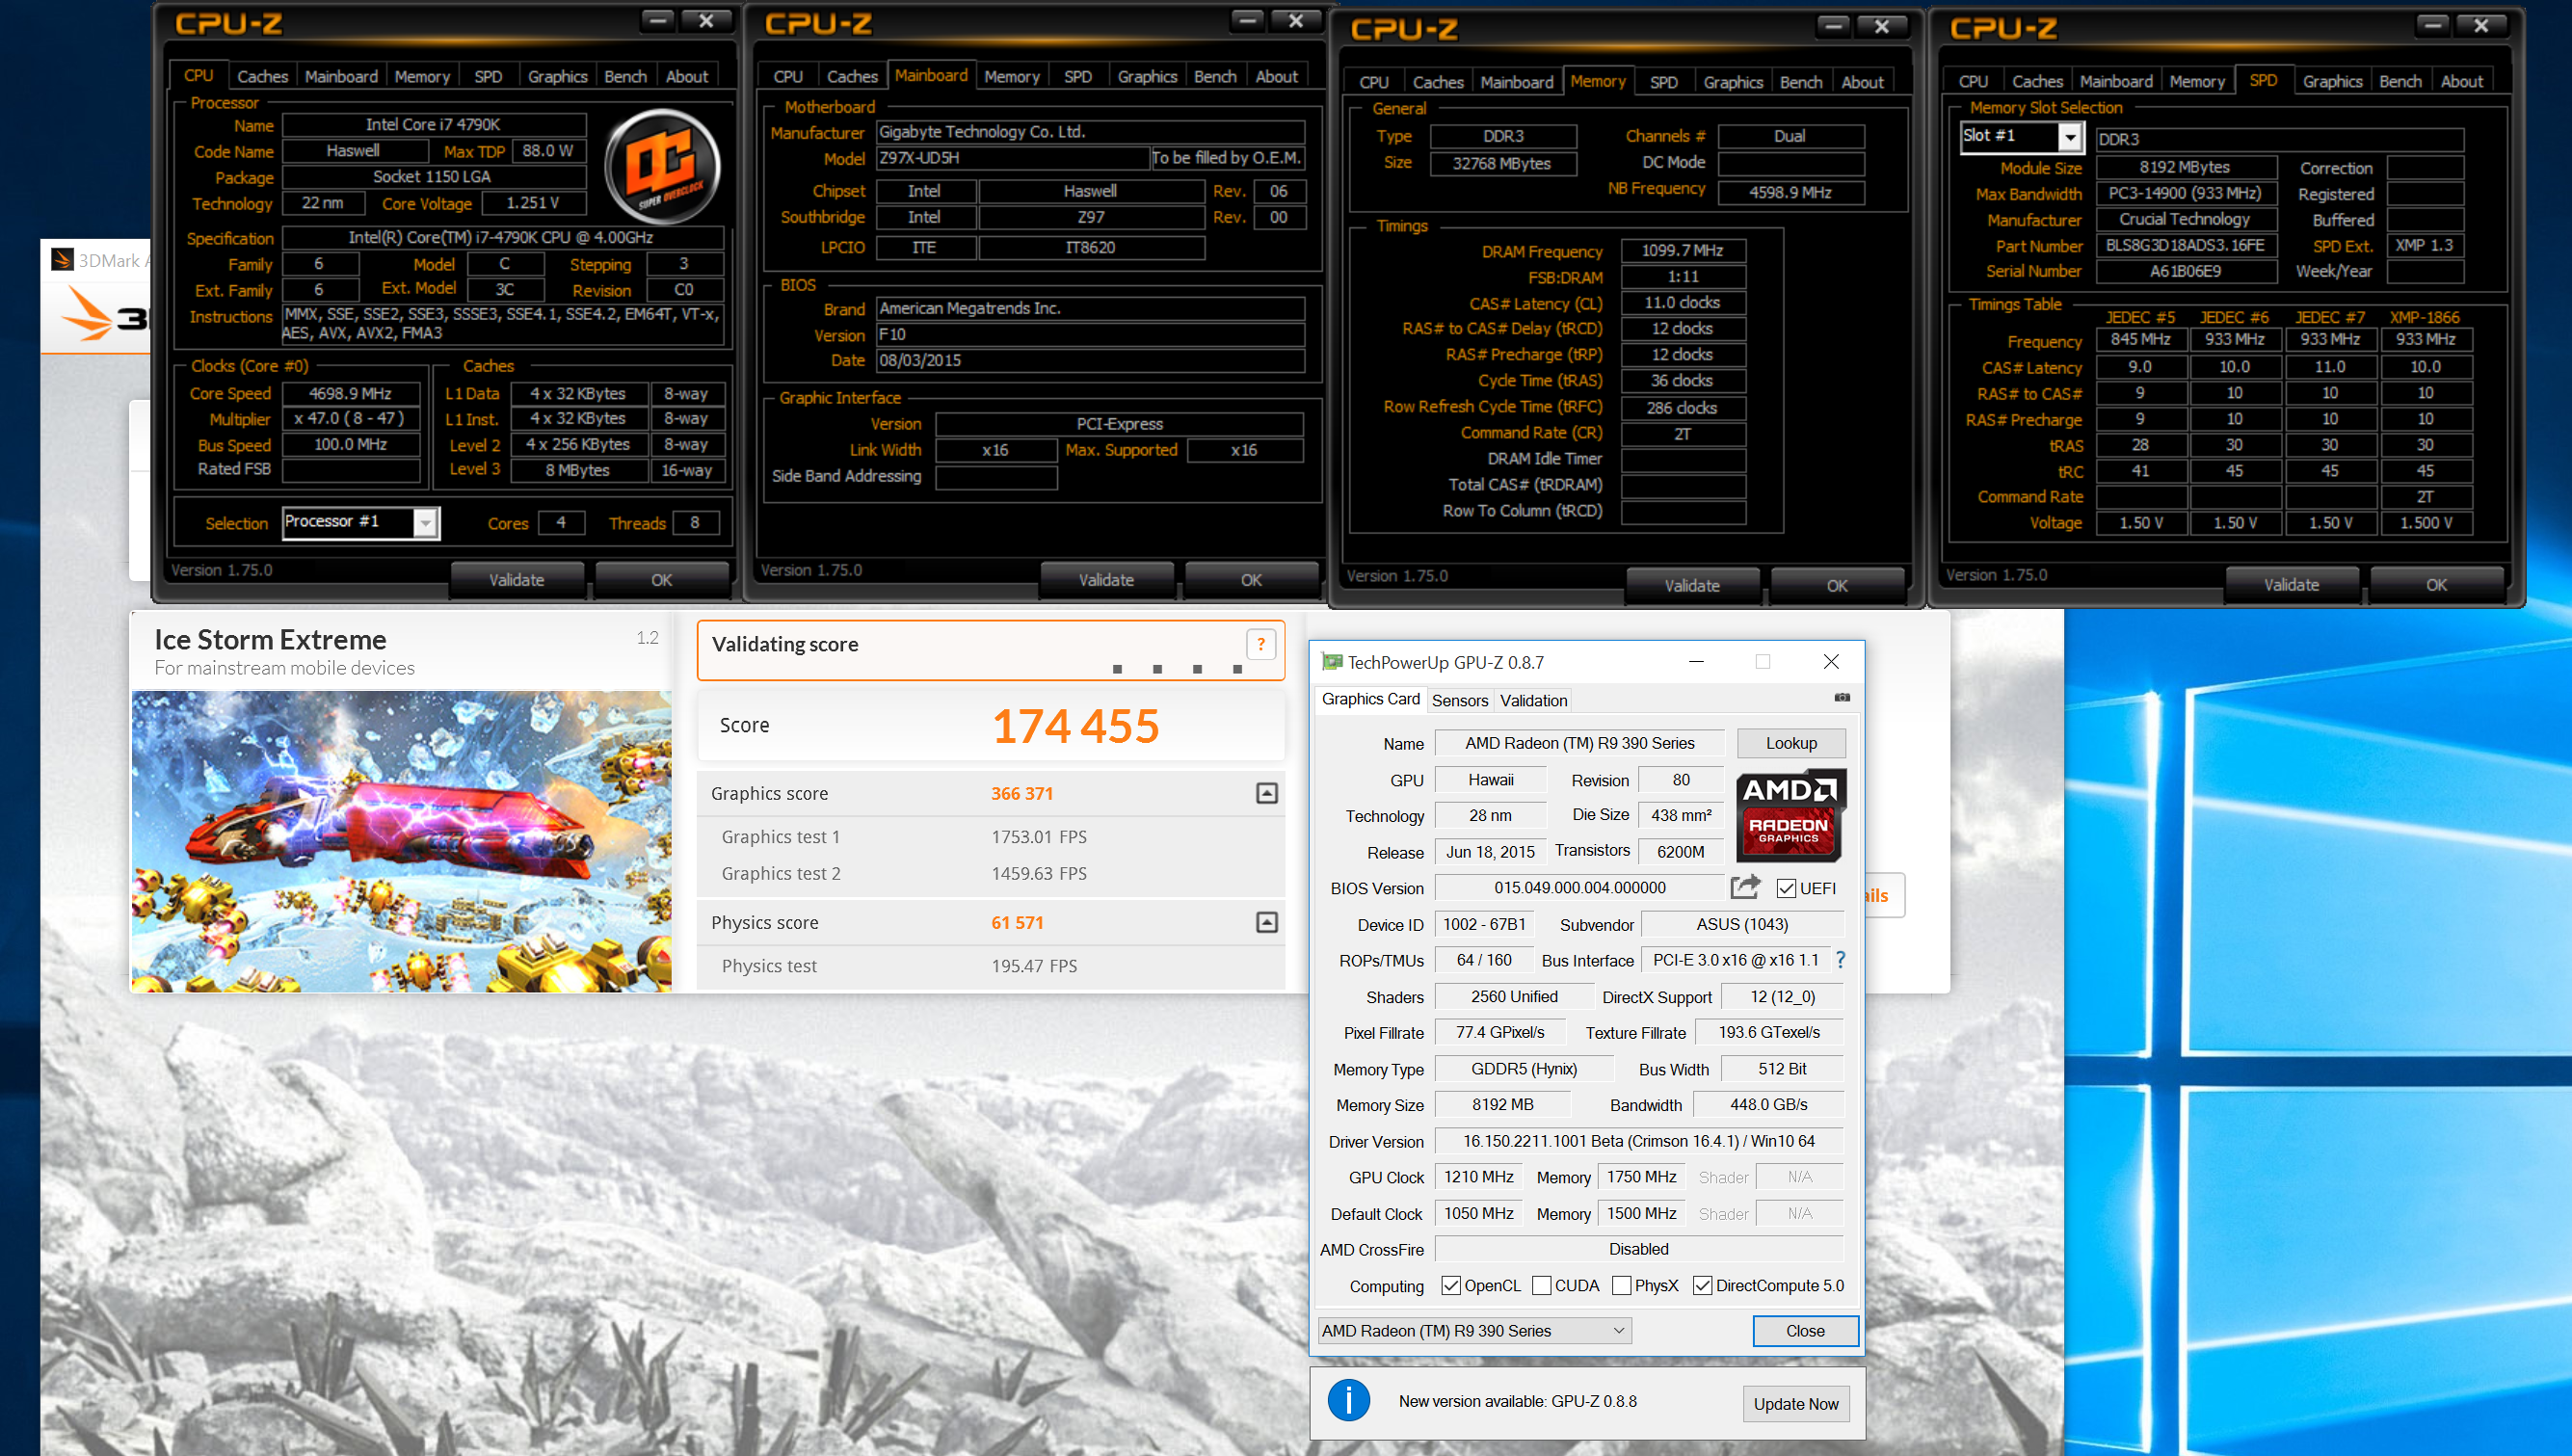
Task: Click the Multiplier x 47.0 field
Action: click(x=350, y=418)
